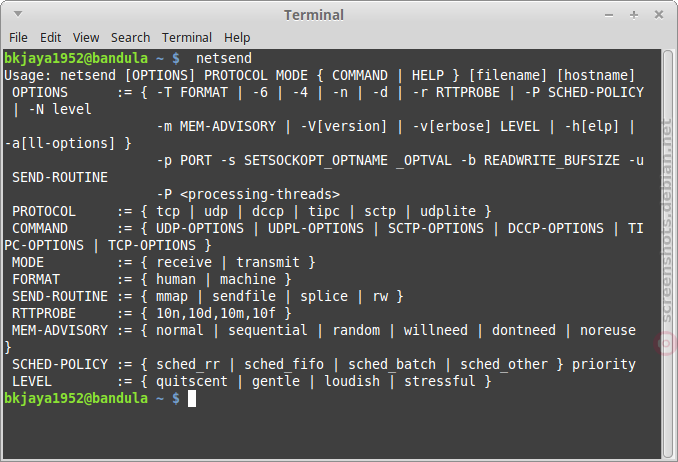The image size is (678, 462).
Task: Open the File menu
Action: tap(18, 38)
